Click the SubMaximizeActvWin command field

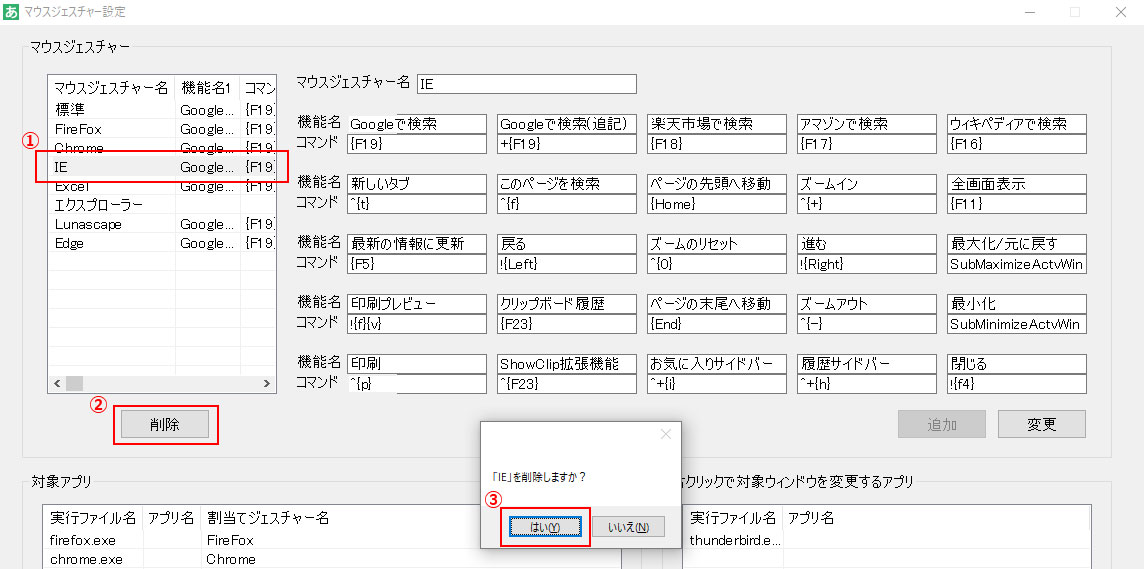[1017, 264]
